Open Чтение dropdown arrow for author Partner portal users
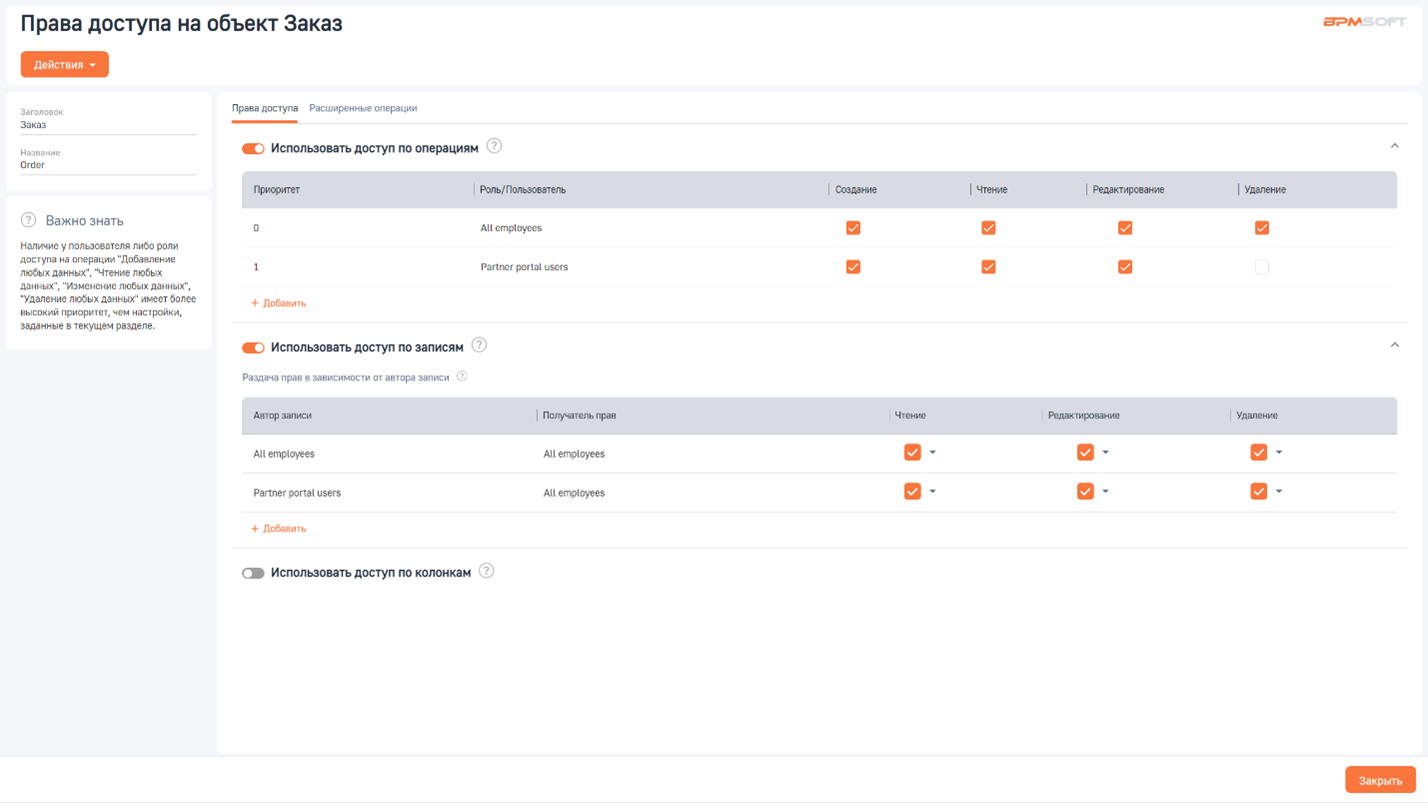Image resolution: width=1428 pixels, height=803 pixels. [933, 492]
